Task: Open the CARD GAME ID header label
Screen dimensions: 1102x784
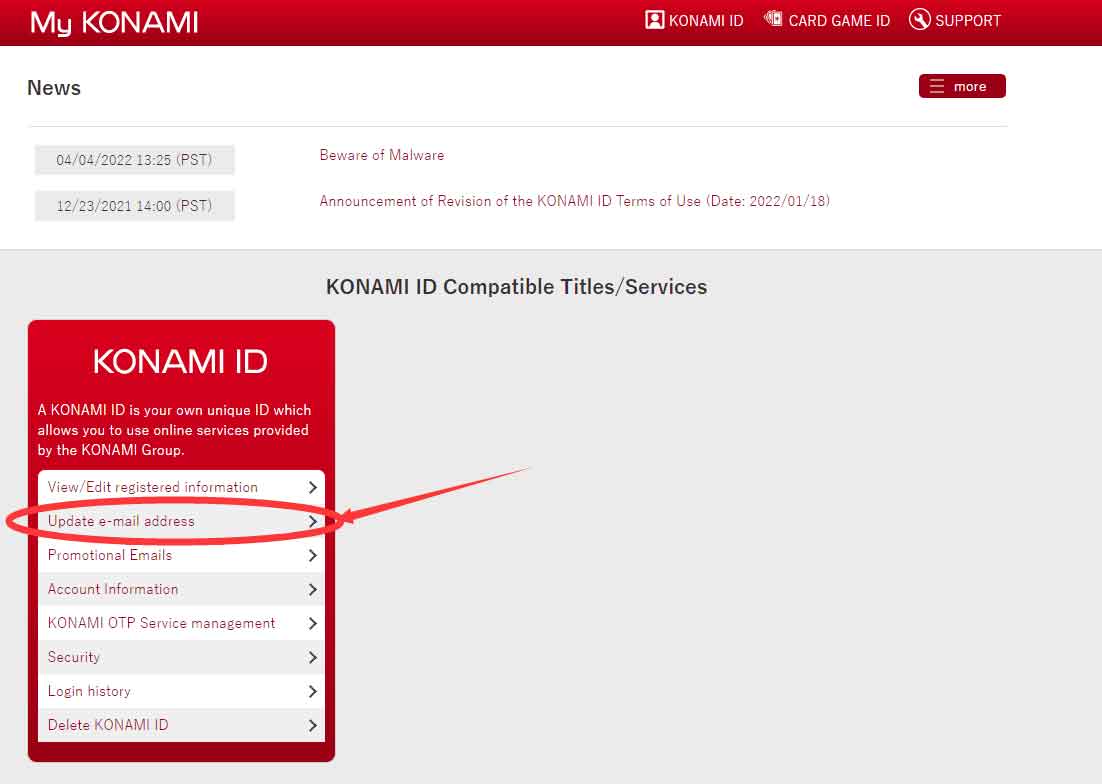Action: click(839, 21)
